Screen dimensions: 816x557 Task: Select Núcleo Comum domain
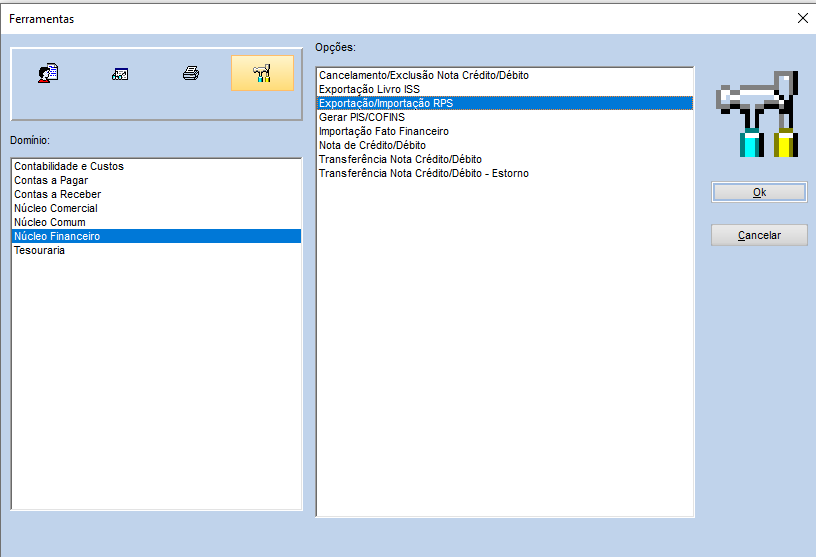click(50, 222)
